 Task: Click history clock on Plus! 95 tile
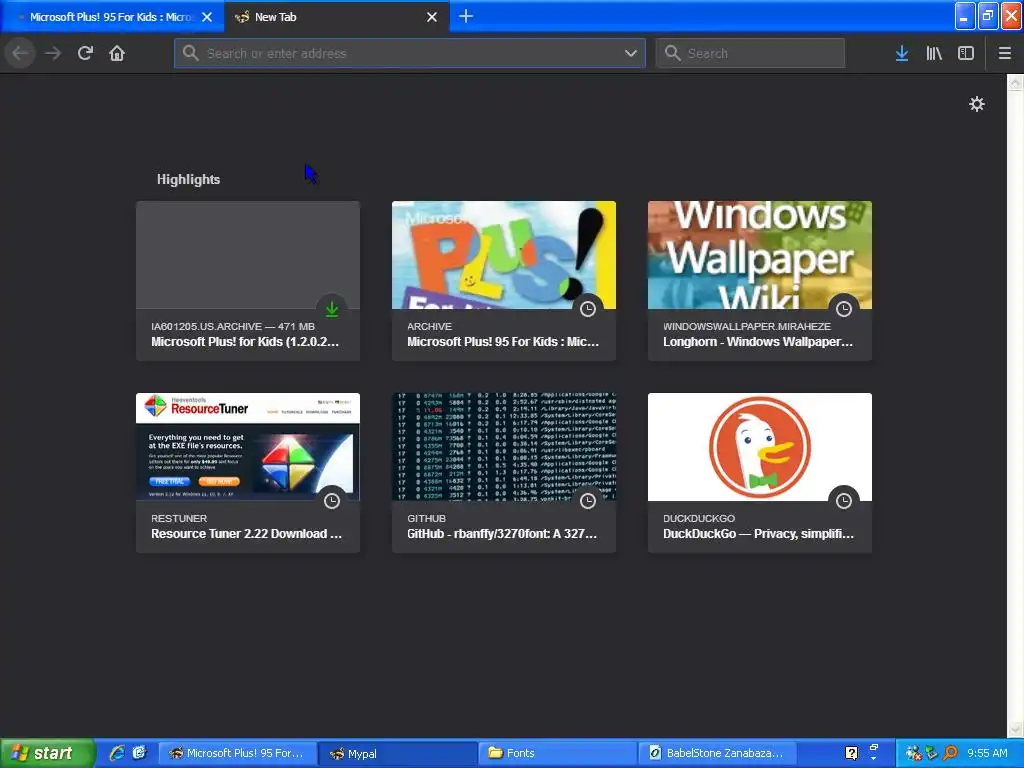coord(588,309)
